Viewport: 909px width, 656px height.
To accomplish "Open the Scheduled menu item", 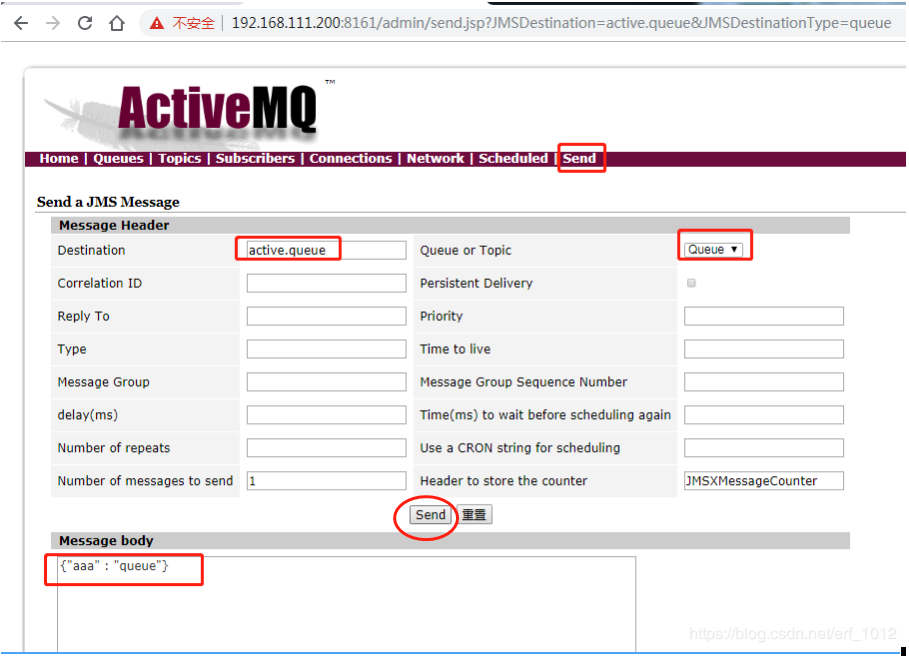I will (513, 158).
